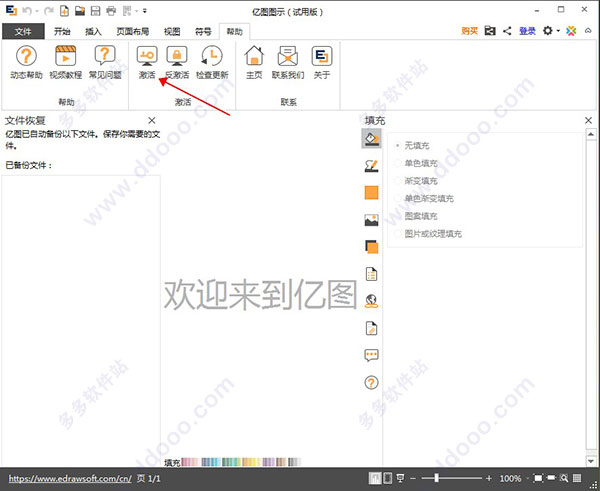The width and height of the screenshot is (600, 491).
Task: Expand quick access toolbar customize arrow
Action: click(145, 11)
